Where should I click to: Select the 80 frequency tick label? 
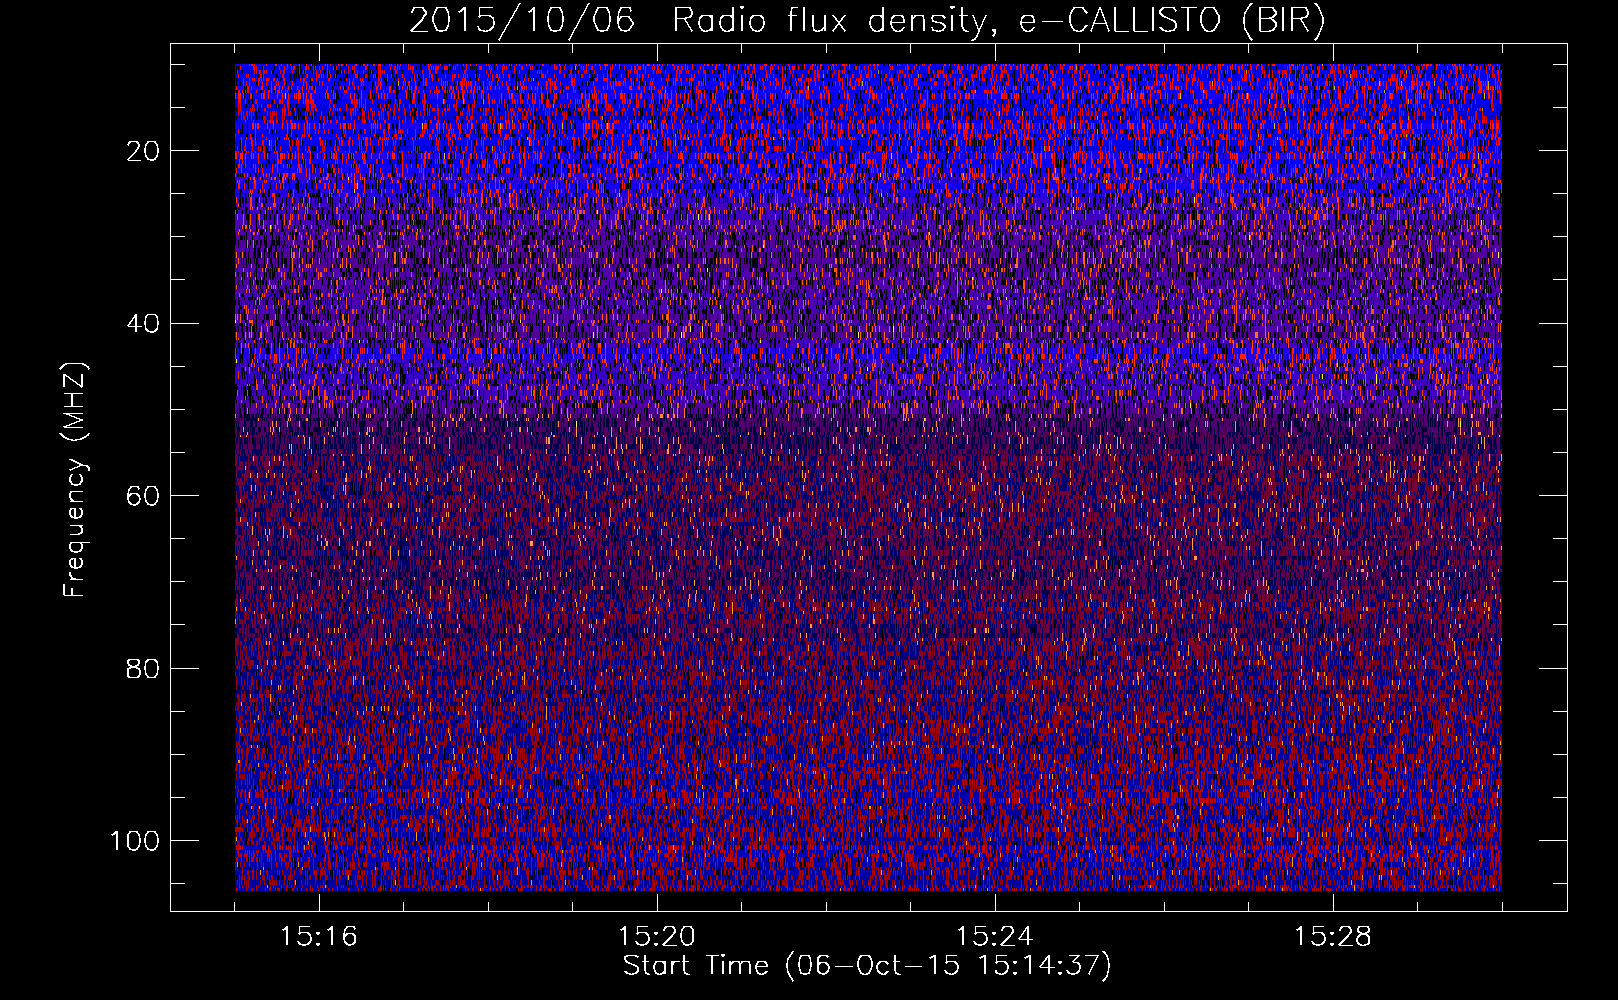click(142, 669)
